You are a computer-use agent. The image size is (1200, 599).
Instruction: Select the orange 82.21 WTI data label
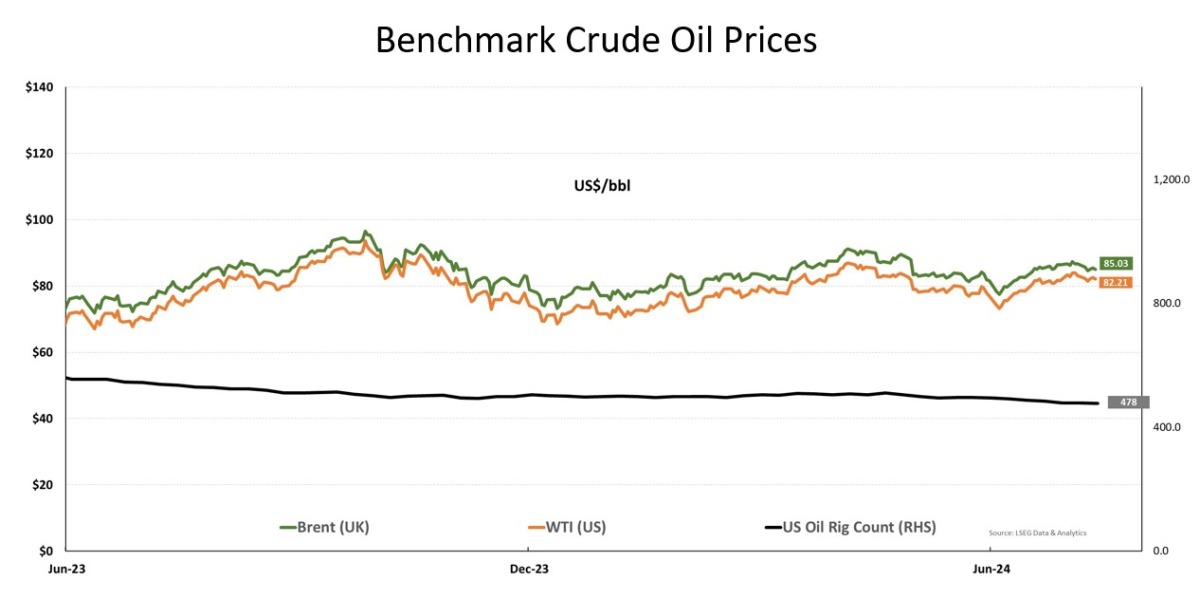pyautogui.click(x=1116, y=283)
